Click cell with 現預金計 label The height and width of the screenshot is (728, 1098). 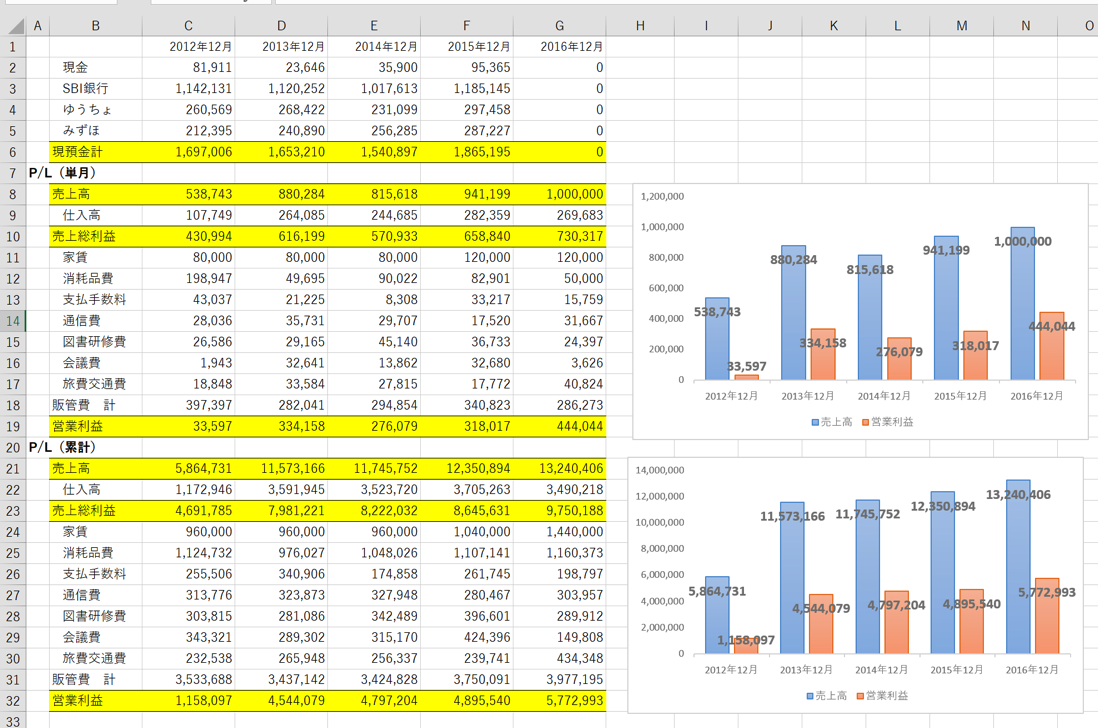pos(95,152)
